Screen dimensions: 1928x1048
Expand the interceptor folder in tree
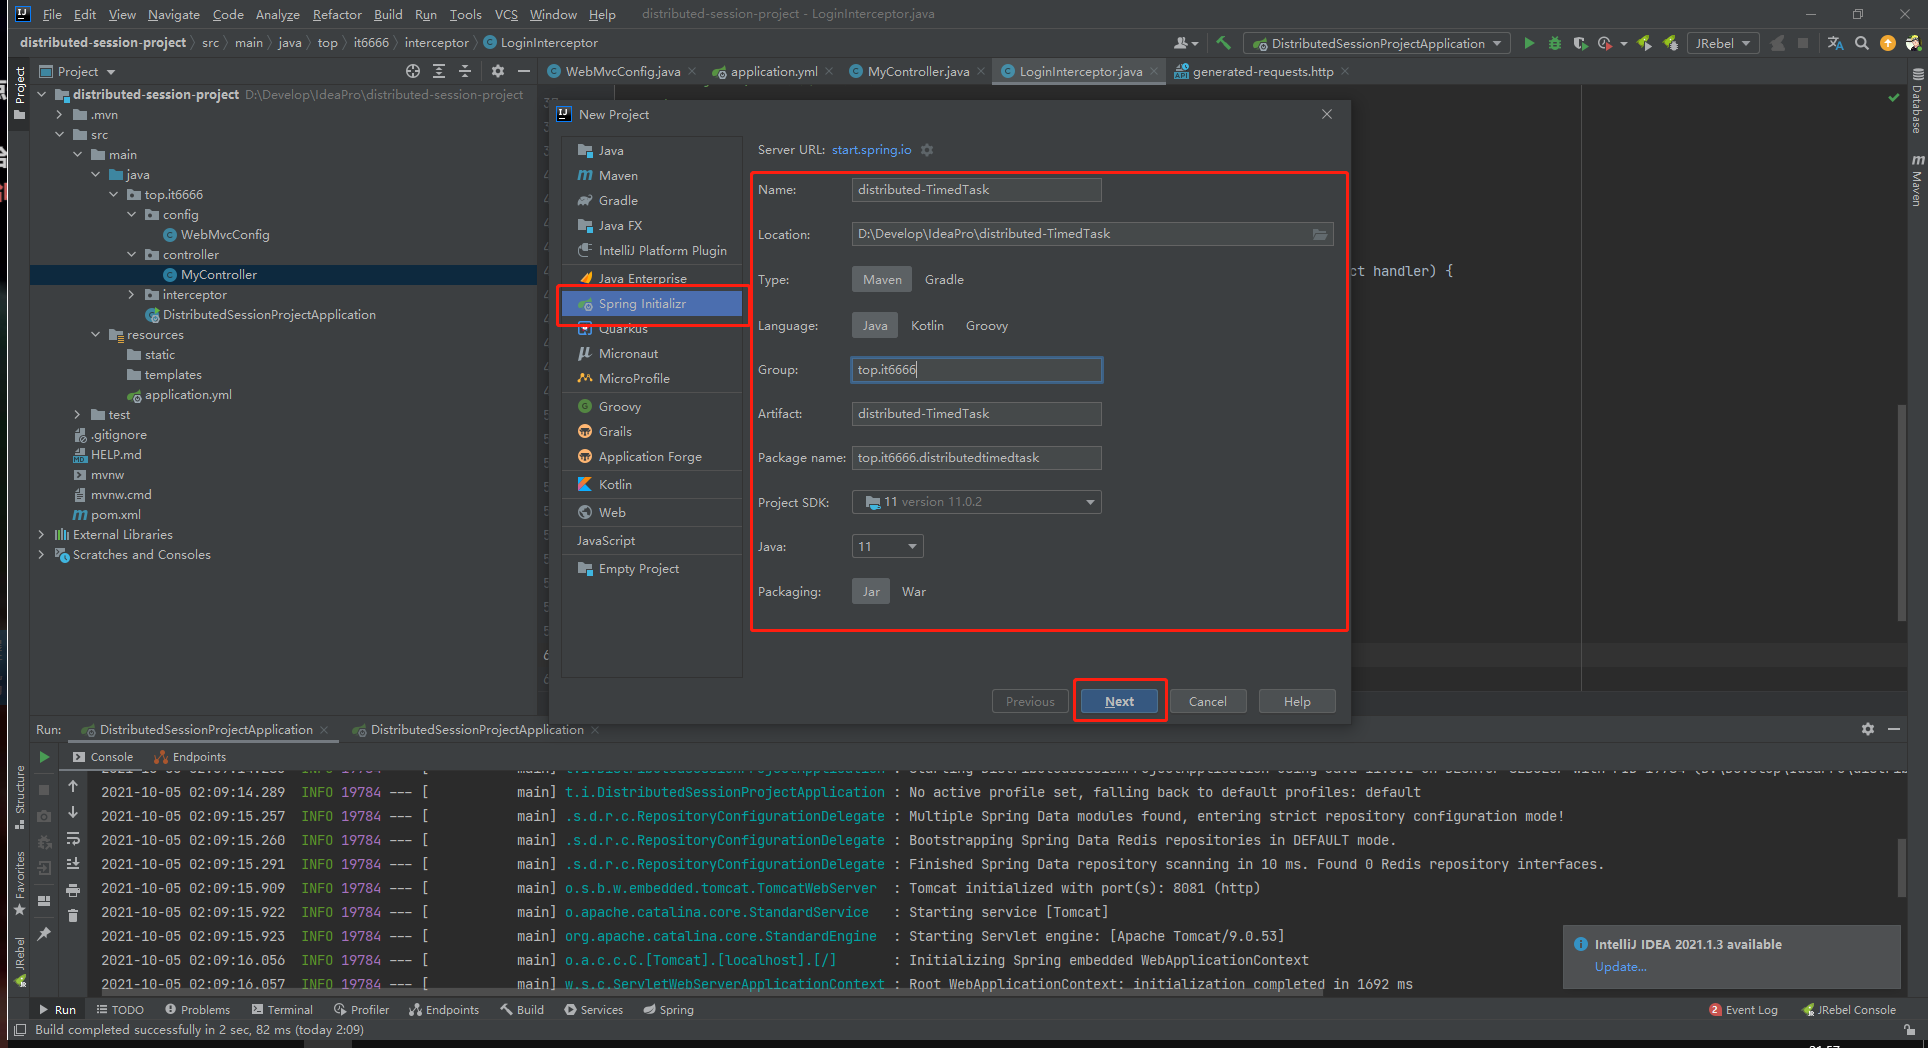click(x=132, y=295)
